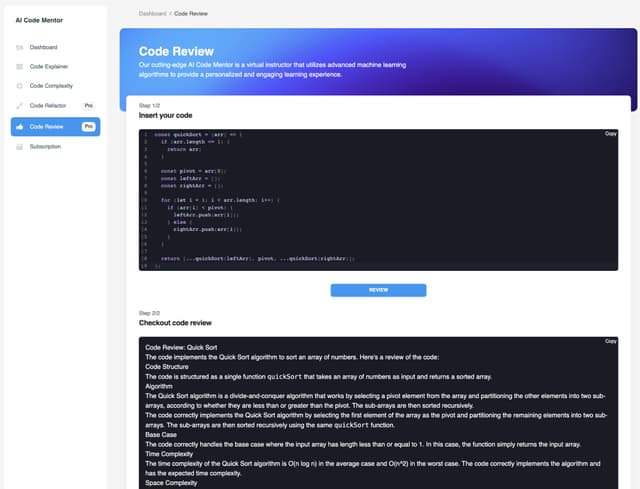Open Subscription via its sidebar icon

click(19, 146)
